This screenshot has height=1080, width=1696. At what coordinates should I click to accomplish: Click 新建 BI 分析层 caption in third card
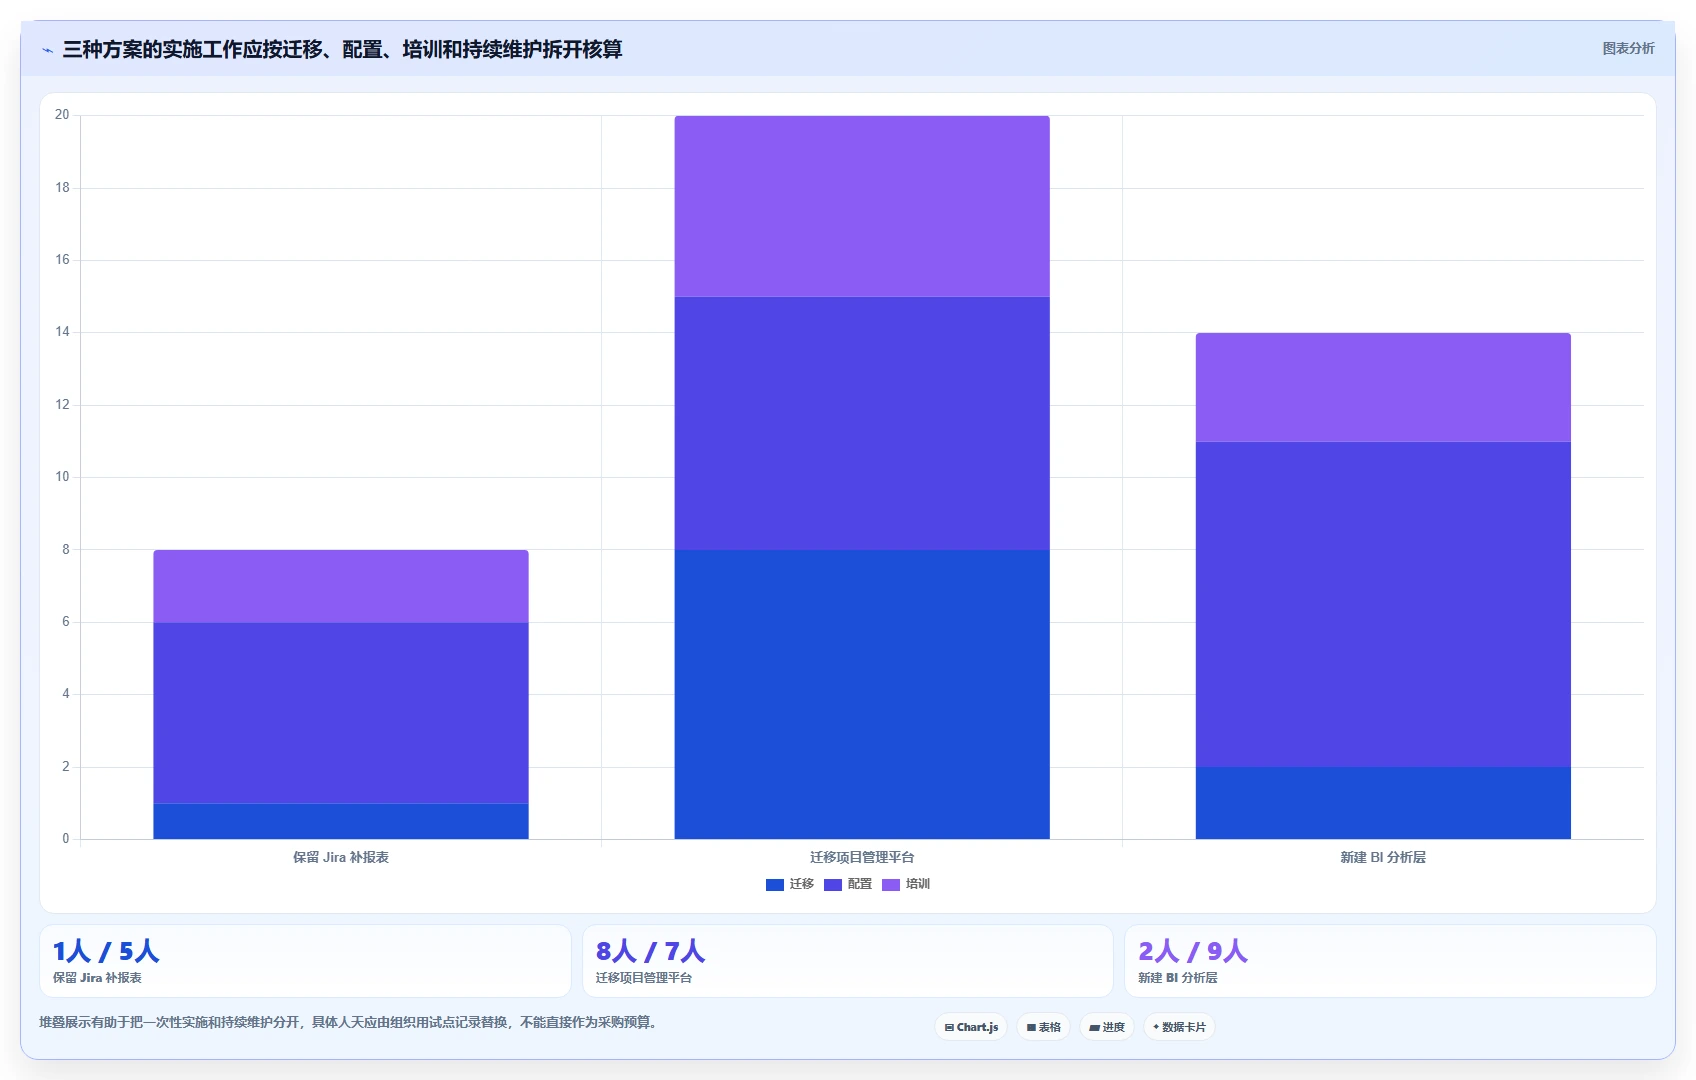pos(1178,978)
